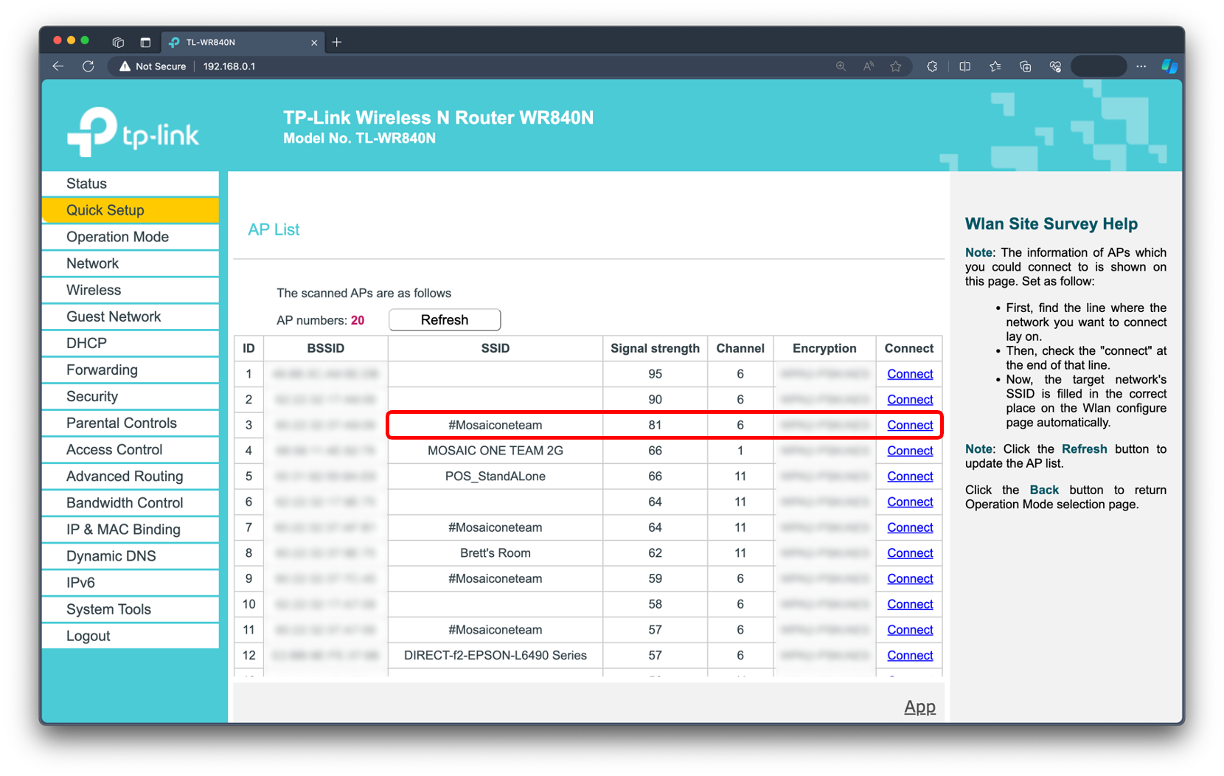Connect to #Mosaiconeteam with signal 81
Viewport: 1224px width, 776px height.
[909, 425]
